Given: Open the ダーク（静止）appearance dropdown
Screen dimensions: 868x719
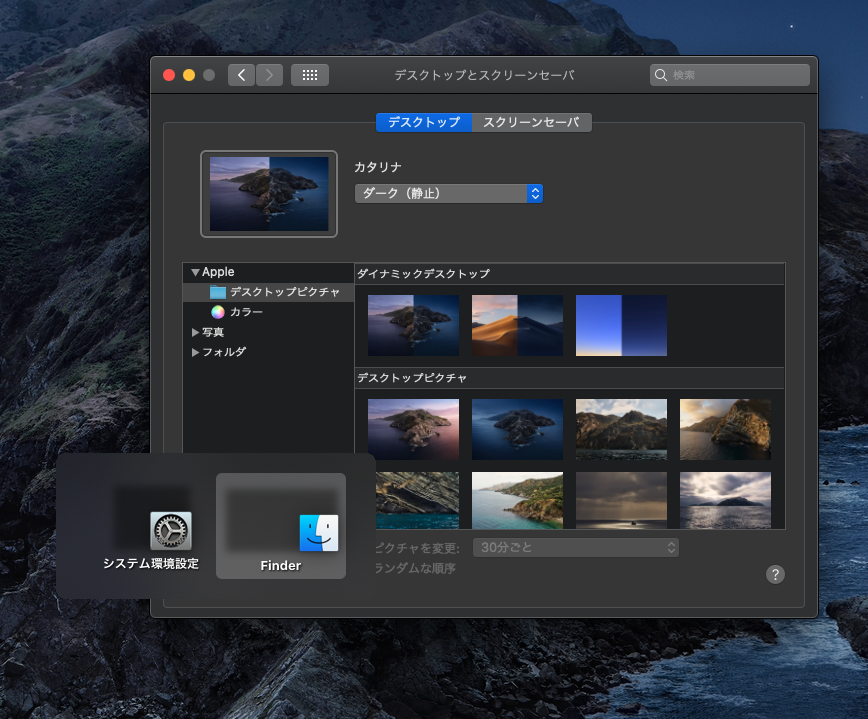Looking at the screenshot, I should (x=448, y=193).
